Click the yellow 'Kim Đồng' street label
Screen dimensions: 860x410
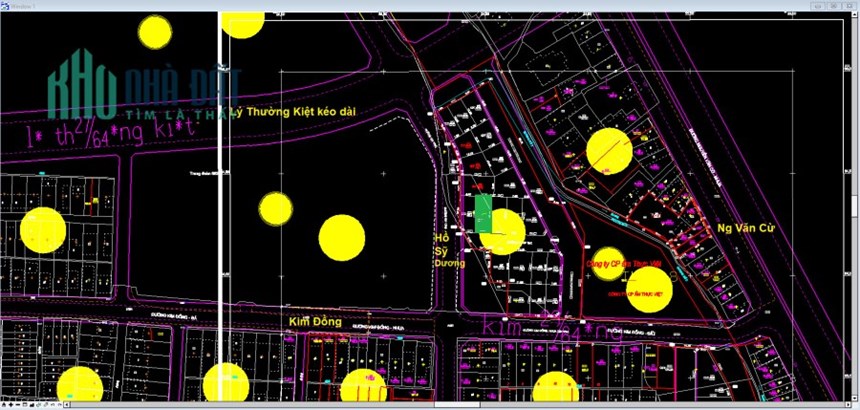coord(315,322)
